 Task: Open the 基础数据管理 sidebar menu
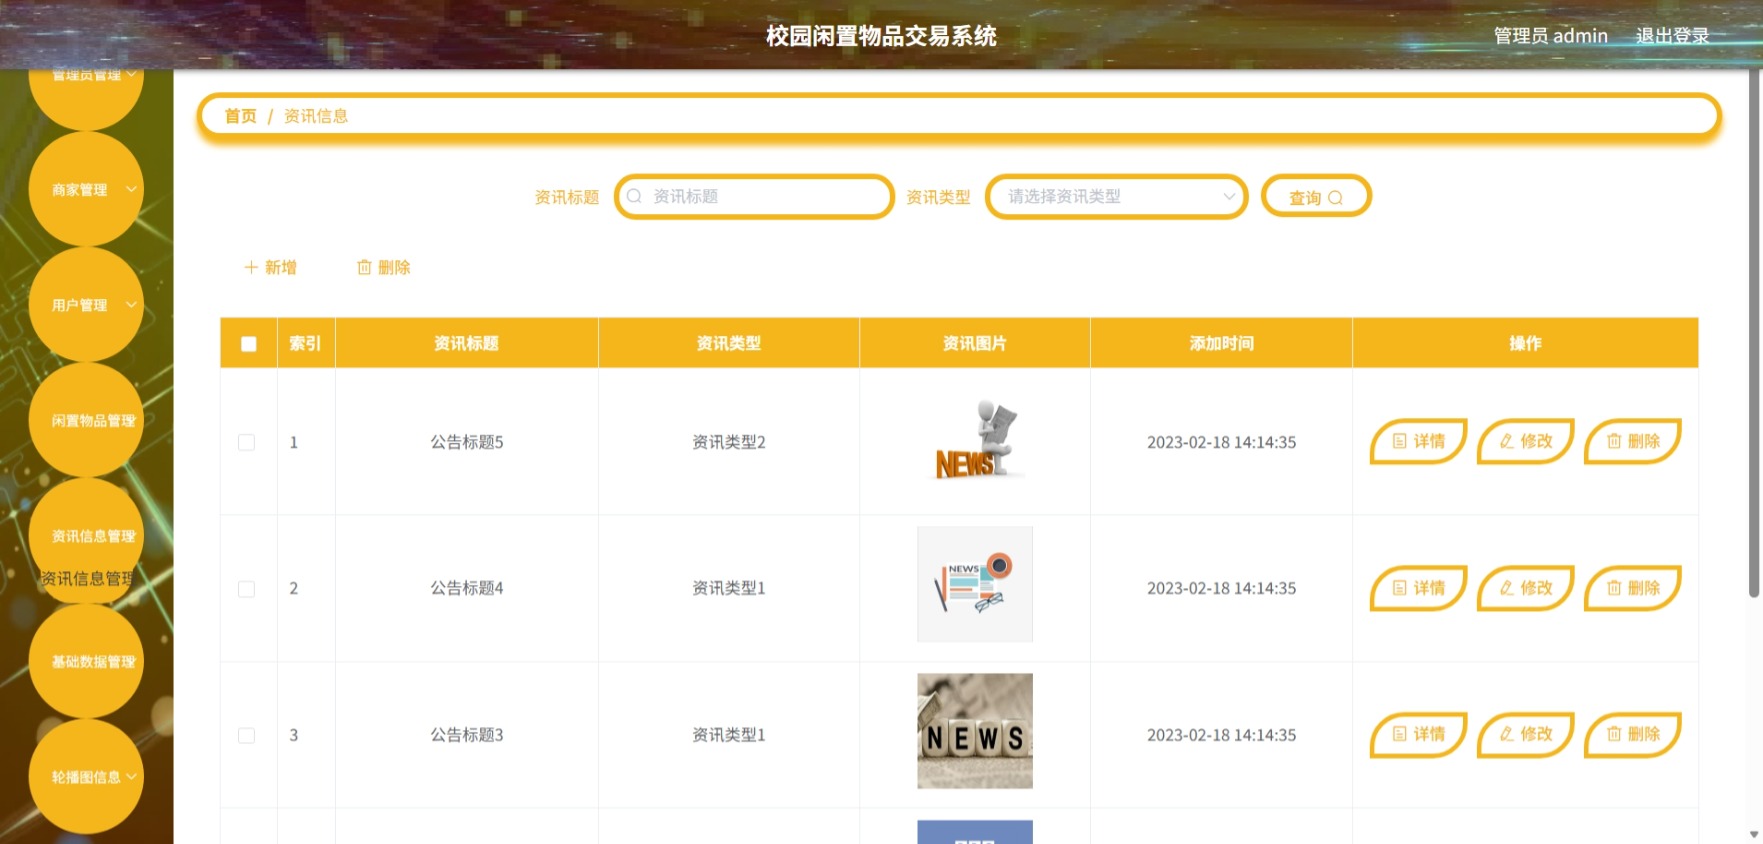coord(86,661)
